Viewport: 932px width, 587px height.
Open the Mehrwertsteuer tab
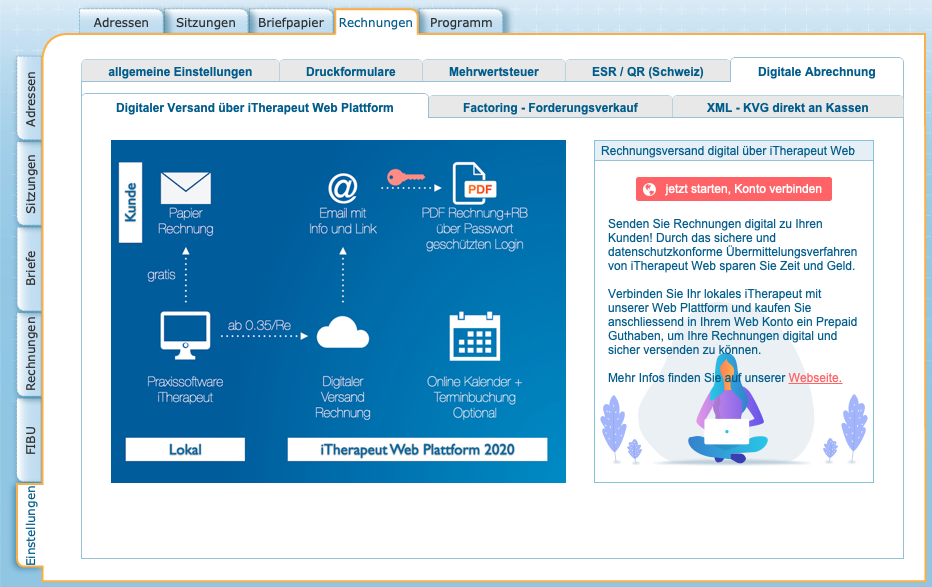coord(494,71)
